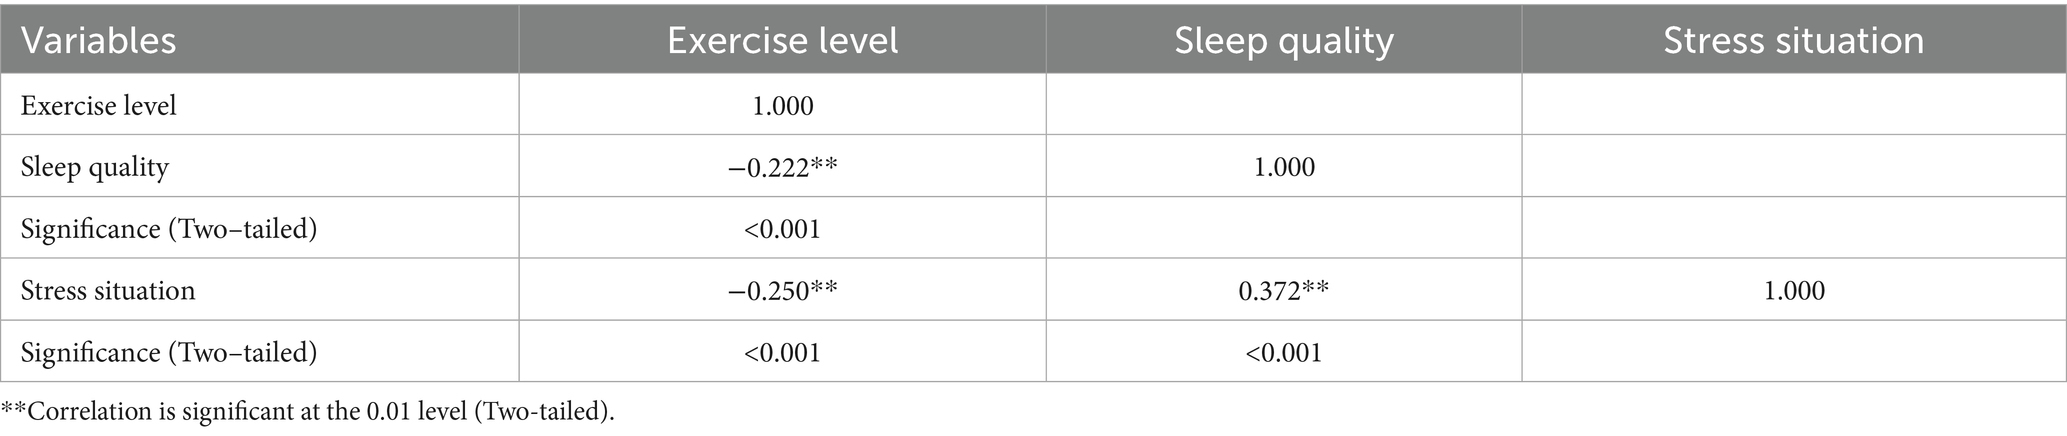Click the correlation significance footnote text
Viewport: 2067px width, 436px height.
(x=306, y=412)
